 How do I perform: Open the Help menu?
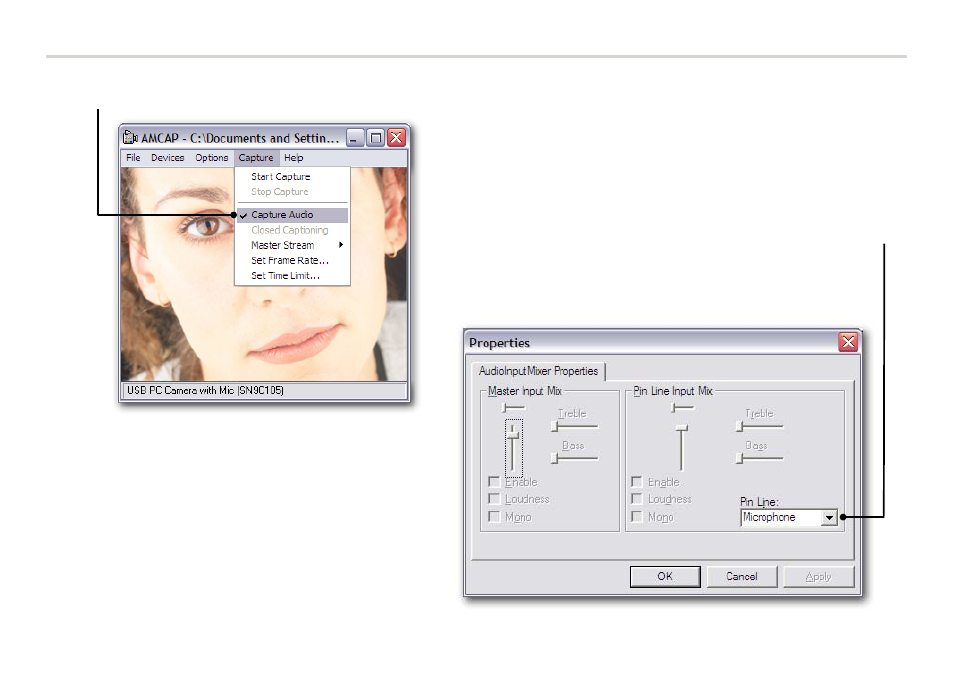[293, 158]
